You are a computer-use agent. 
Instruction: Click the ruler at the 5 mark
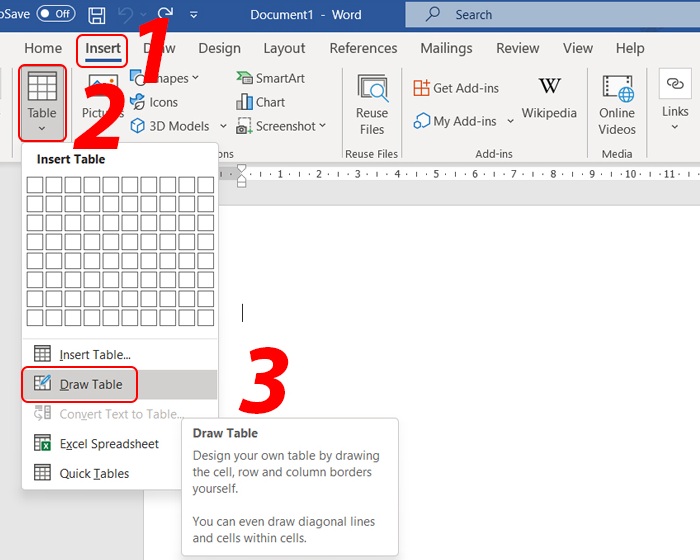436,174
